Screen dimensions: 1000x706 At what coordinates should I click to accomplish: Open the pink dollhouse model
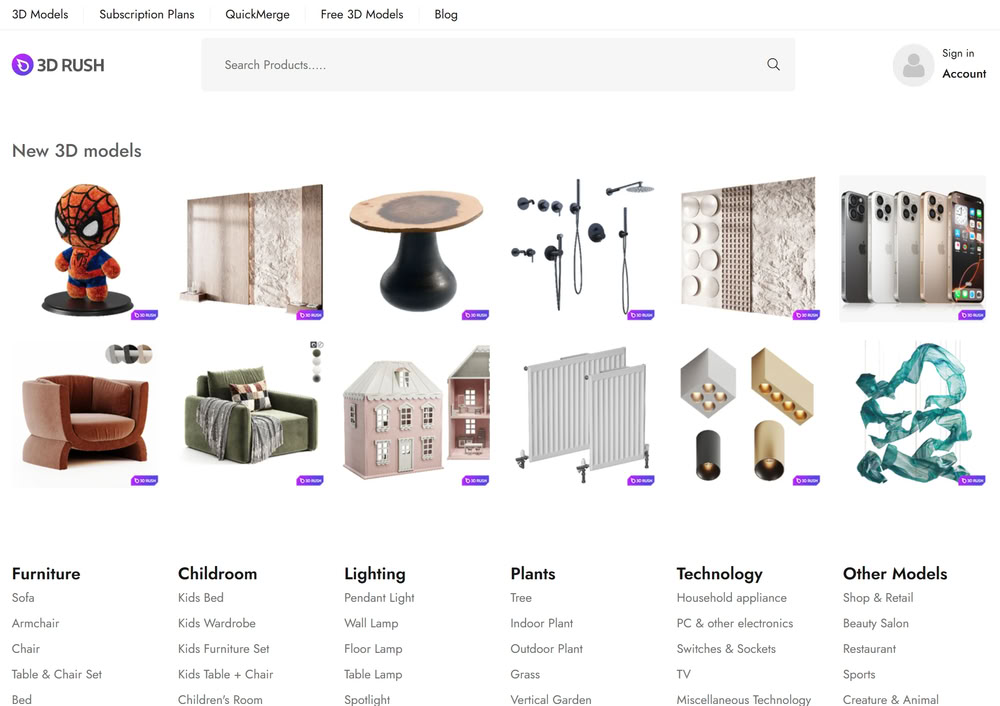416,415
